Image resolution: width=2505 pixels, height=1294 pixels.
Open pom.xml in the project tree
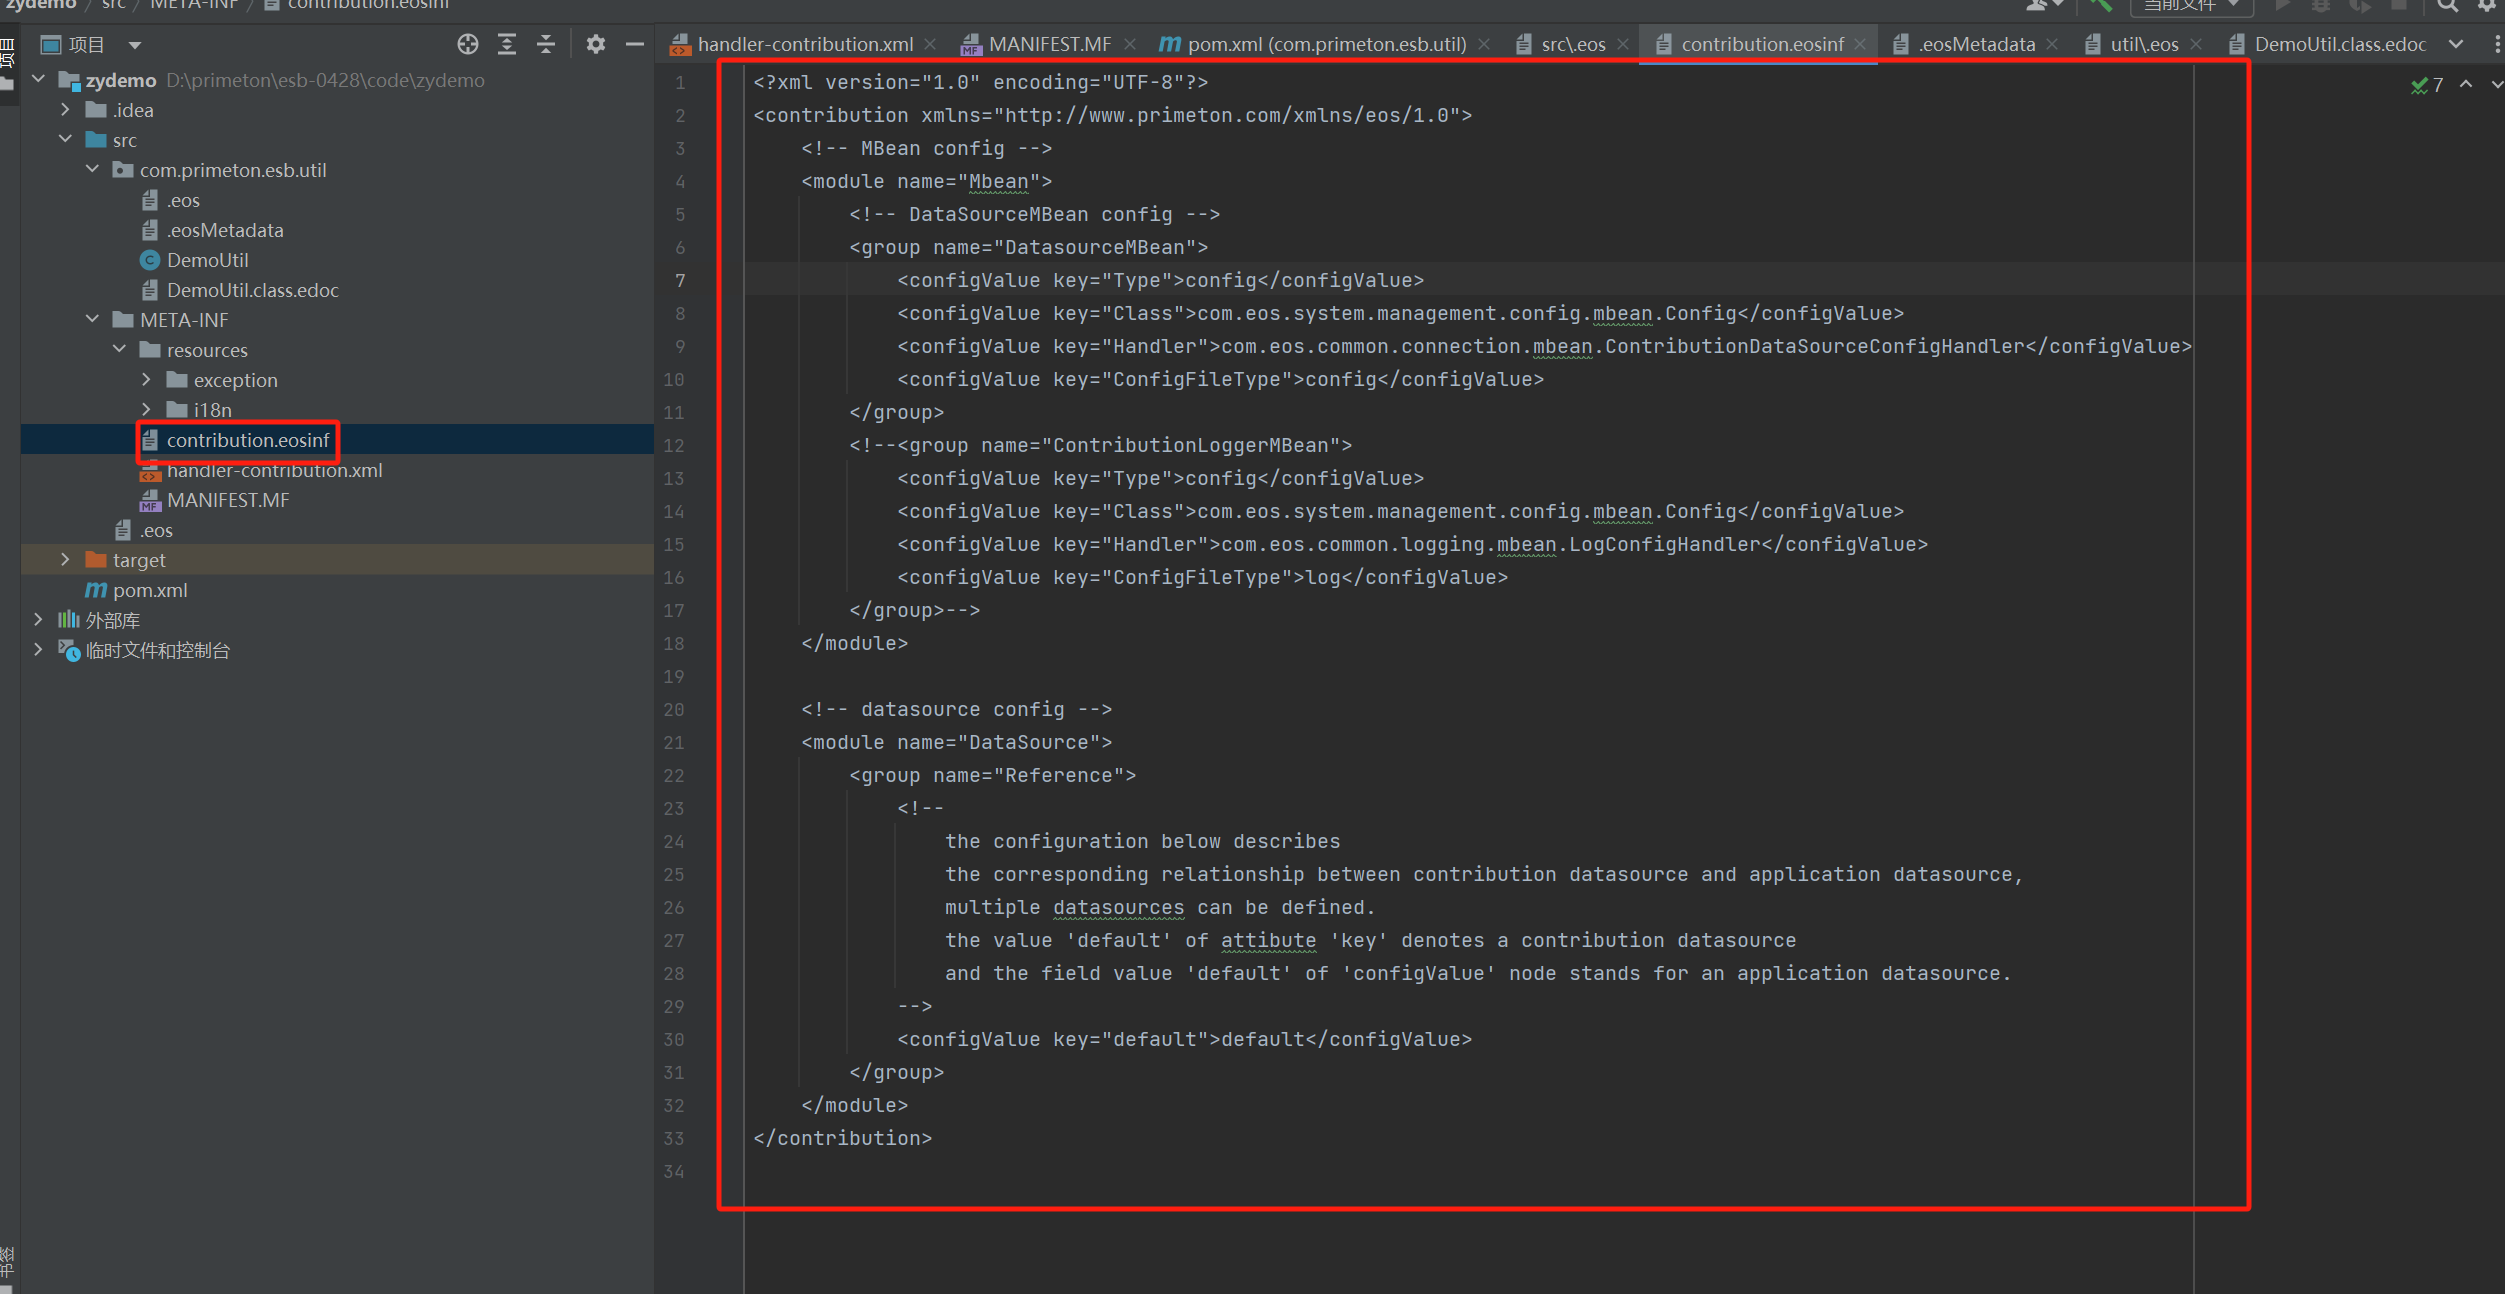pos(150,590)
